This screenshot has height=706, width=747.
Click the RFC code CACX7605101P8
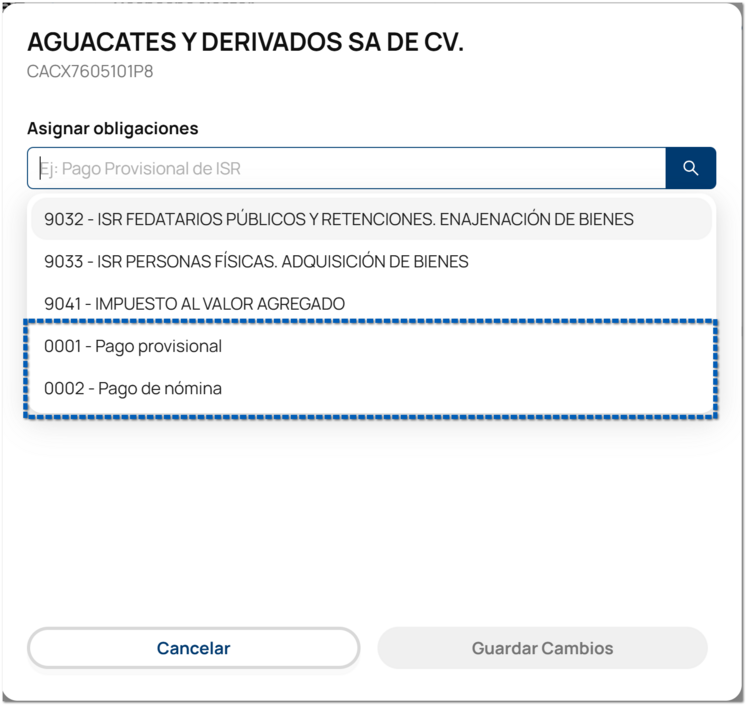click(x=90, y=72)
